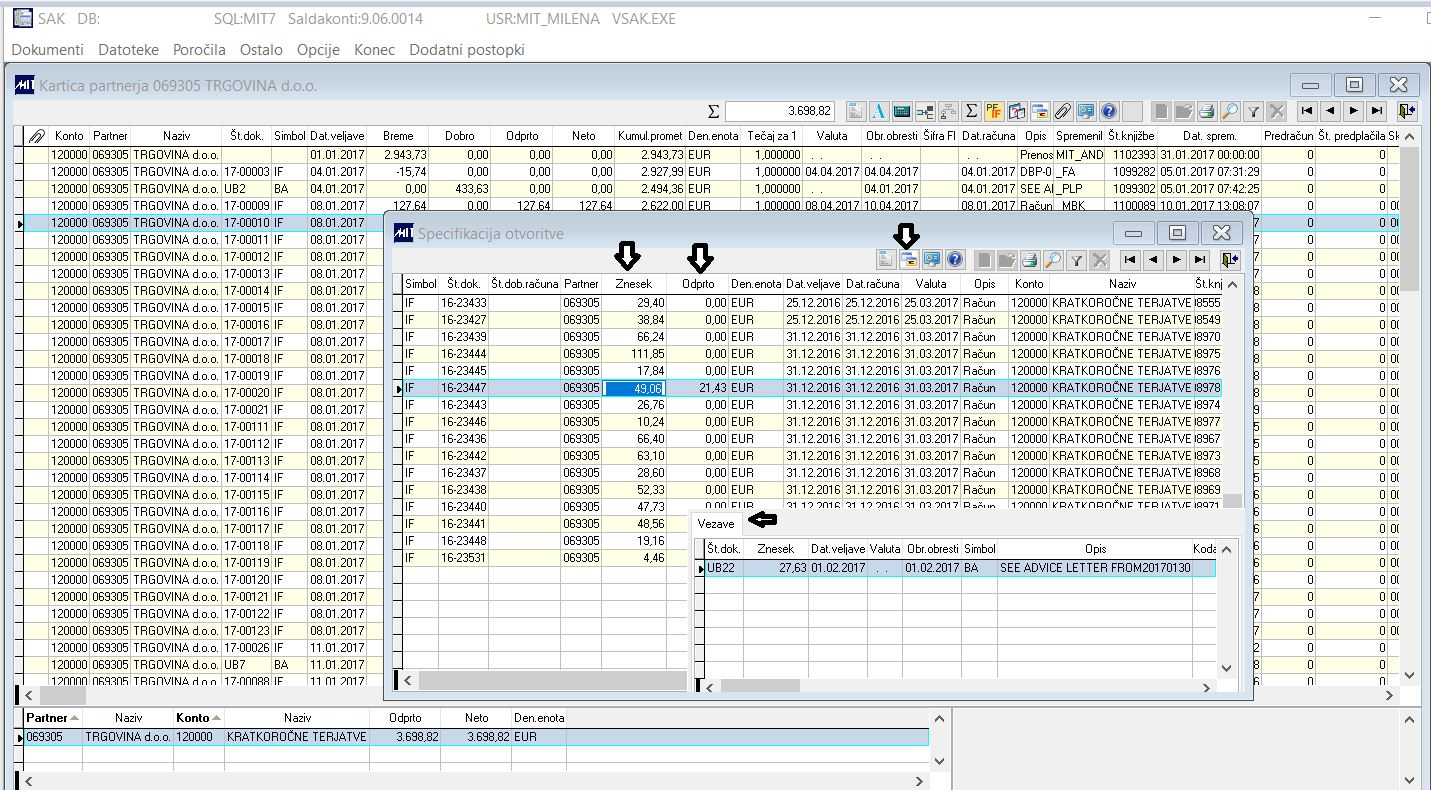Go to first record in Specifikacija otvoritve toolbar
Image resolution: width=1431 pixels, height=790 pixels.
click(1130, 260)
